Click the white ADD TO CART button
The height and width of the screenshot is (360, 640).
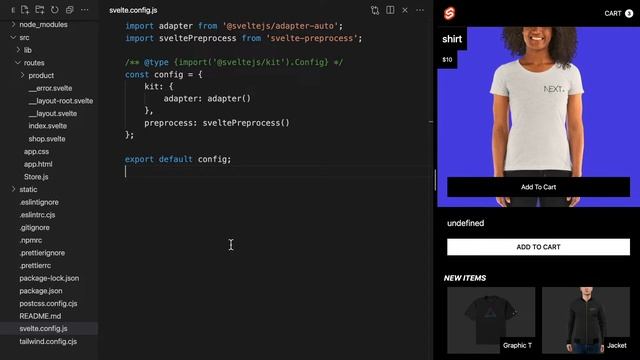(538, 247)
